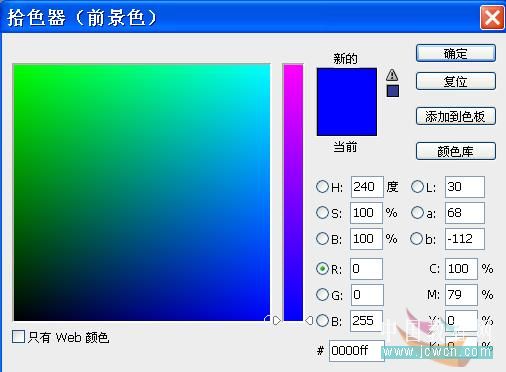506x372 pixels.
Task: Click the vertical color slider bar
Action: [293, 192]
